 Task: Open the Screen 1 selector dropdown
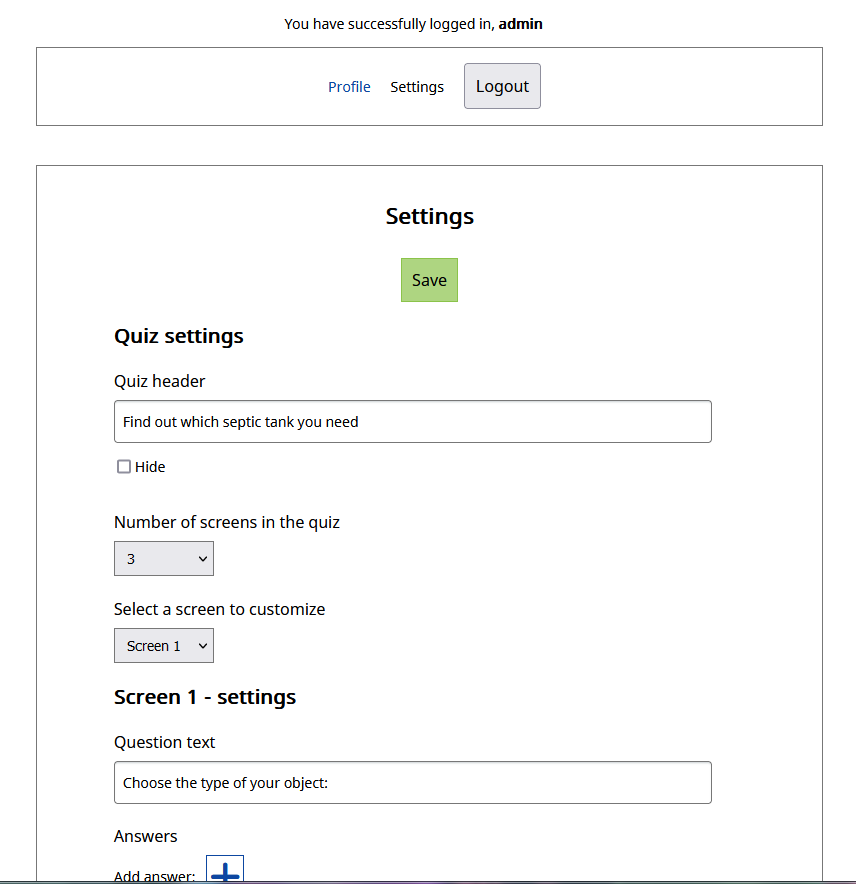(x=164, y=646)
